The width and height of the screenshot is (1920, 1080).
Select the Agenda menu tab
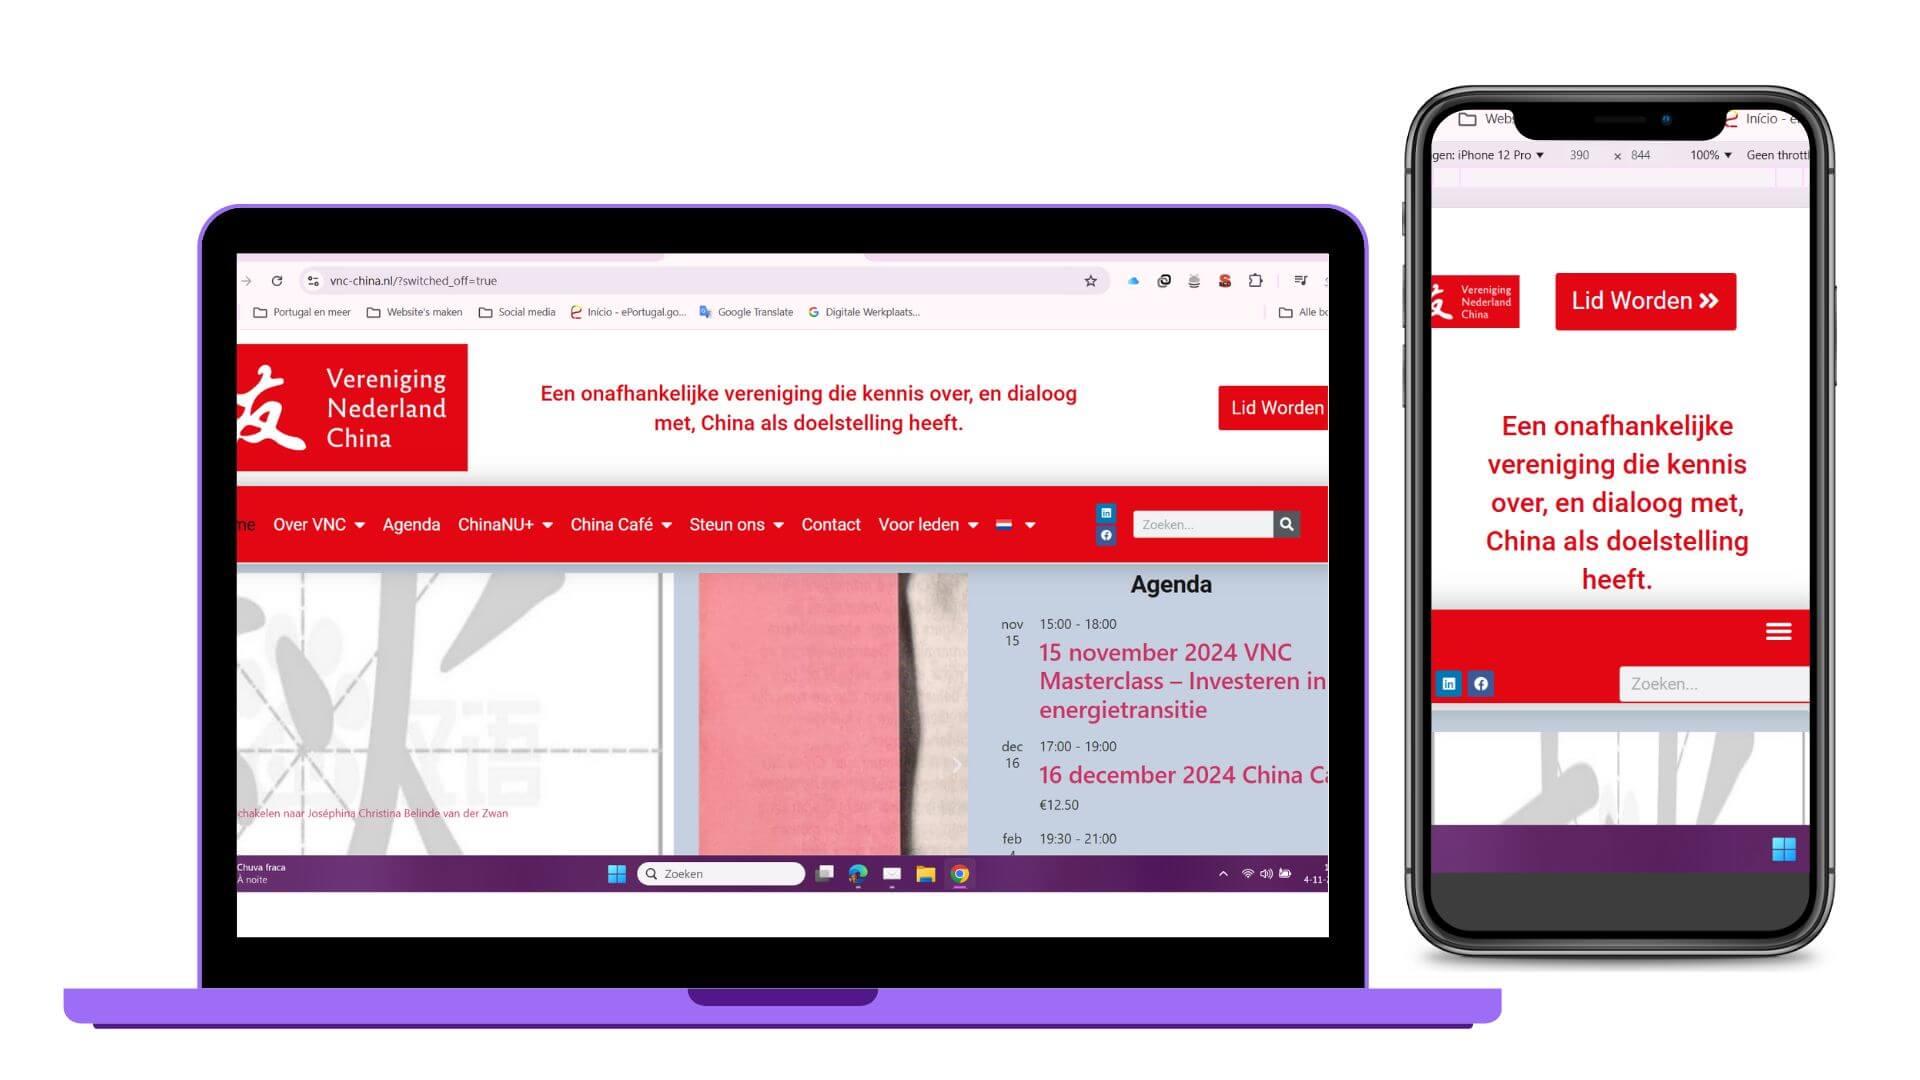411,524
